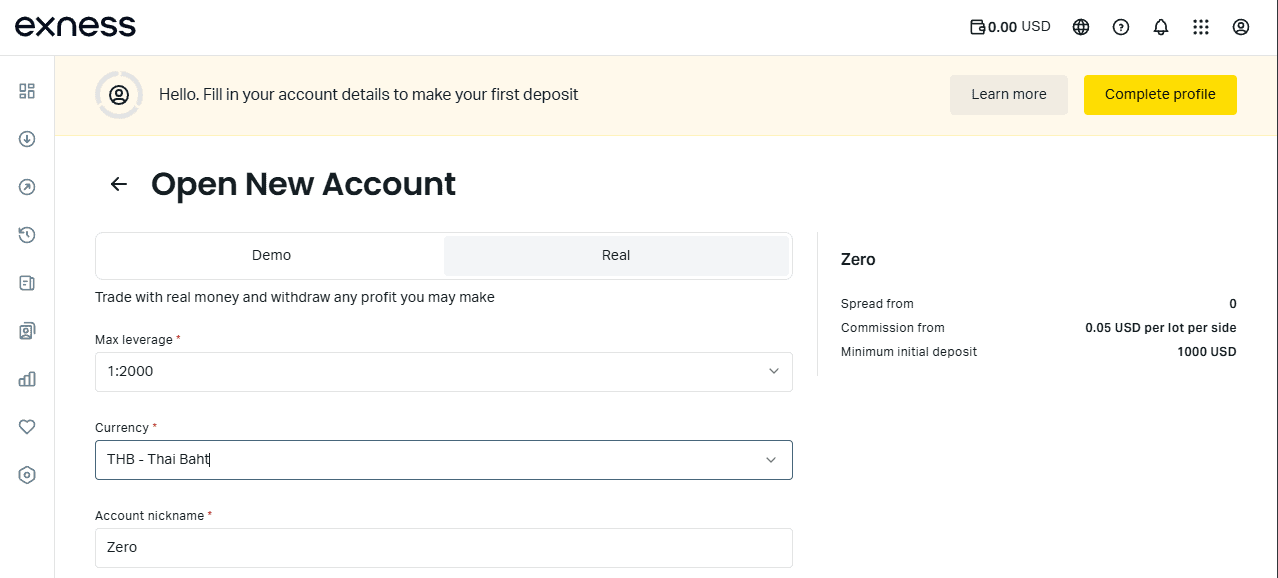Click the deposit download icon in sidebar
This screenshot has width=1278, height=578.
[27, 139]
